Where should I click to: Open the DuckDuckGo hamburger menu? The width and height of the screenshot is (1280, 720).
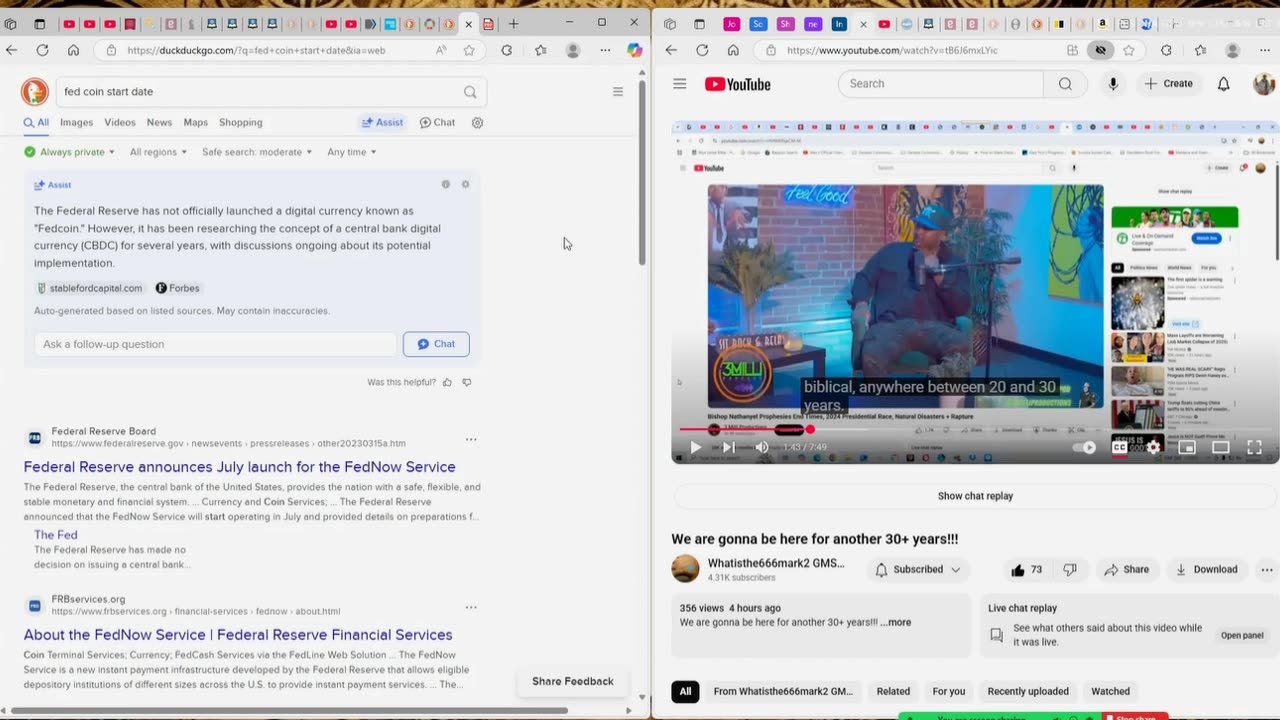618,92
